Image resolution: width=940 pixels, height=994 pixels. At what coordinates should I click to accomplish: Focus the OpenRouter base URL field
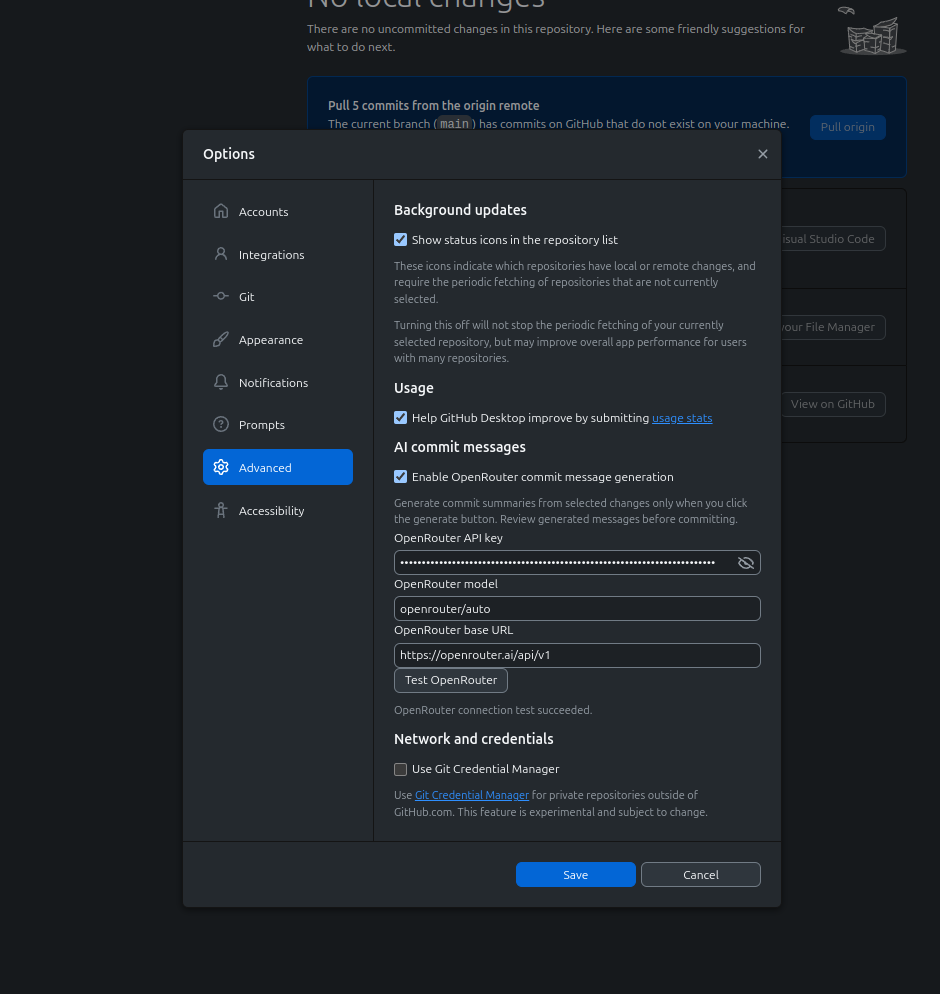point(577,655)
